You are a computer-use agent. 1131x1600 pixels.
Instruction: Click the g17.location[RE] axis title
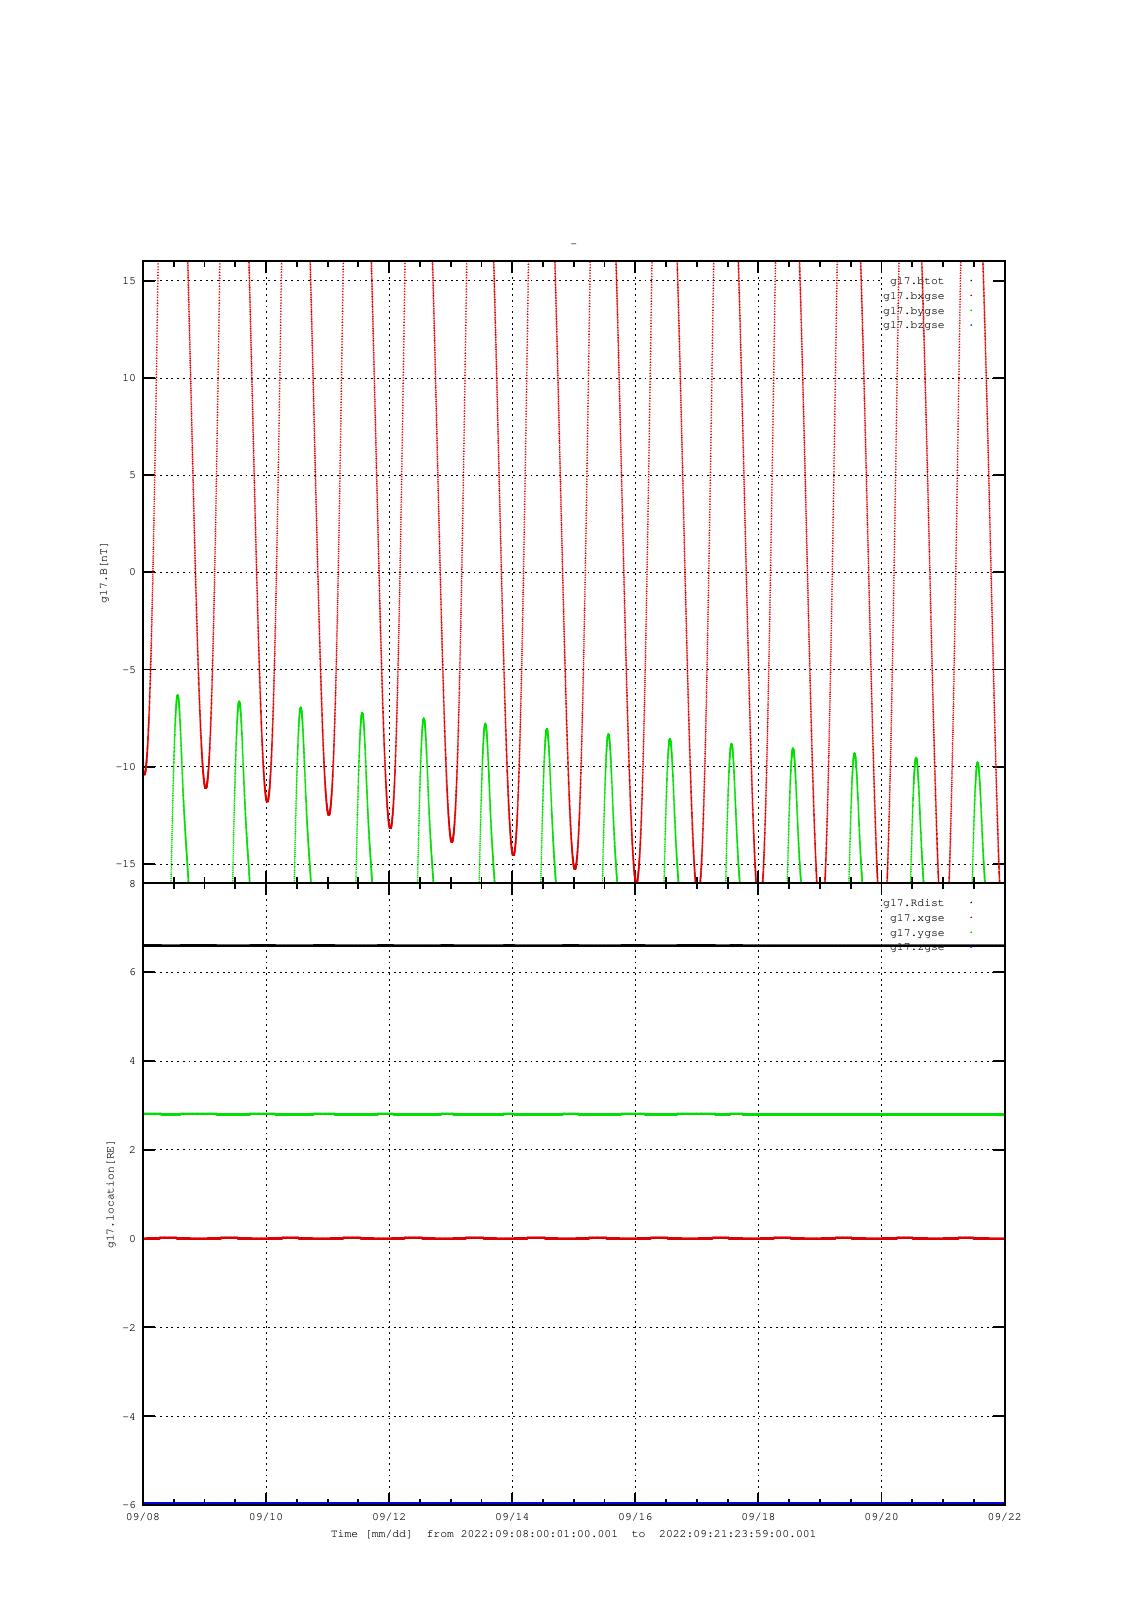click(111, 1193)
